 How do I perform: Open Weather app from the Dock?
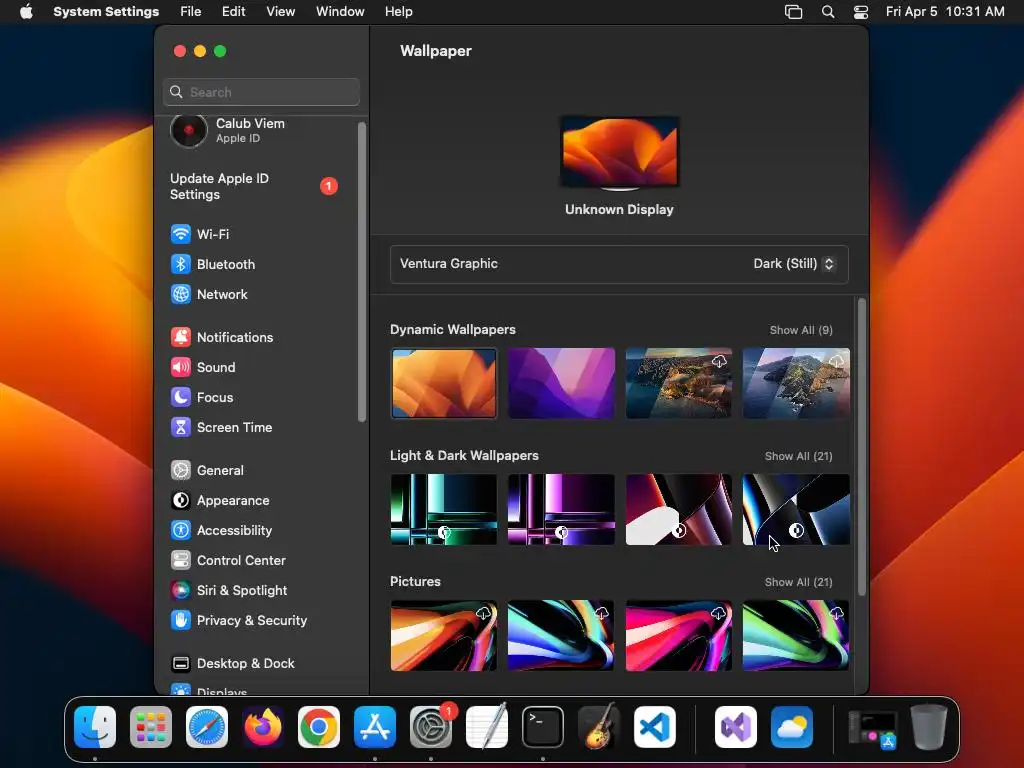pos(792,727)
